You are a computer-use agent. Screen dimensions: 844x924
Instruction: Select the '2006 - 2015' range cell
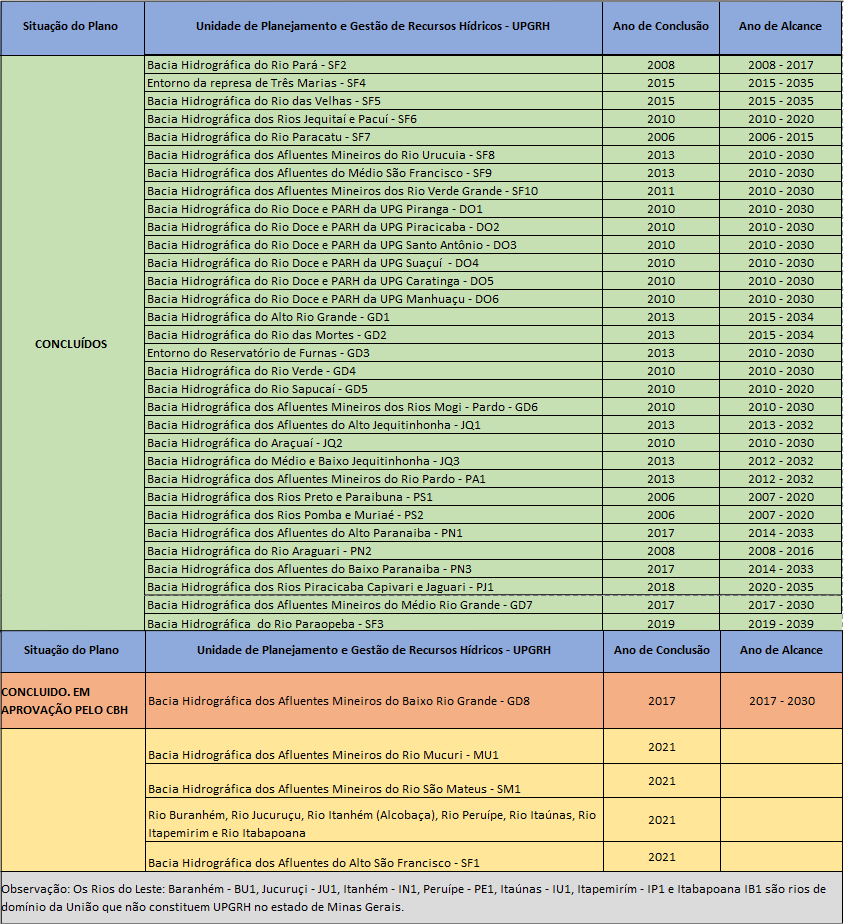780,137
